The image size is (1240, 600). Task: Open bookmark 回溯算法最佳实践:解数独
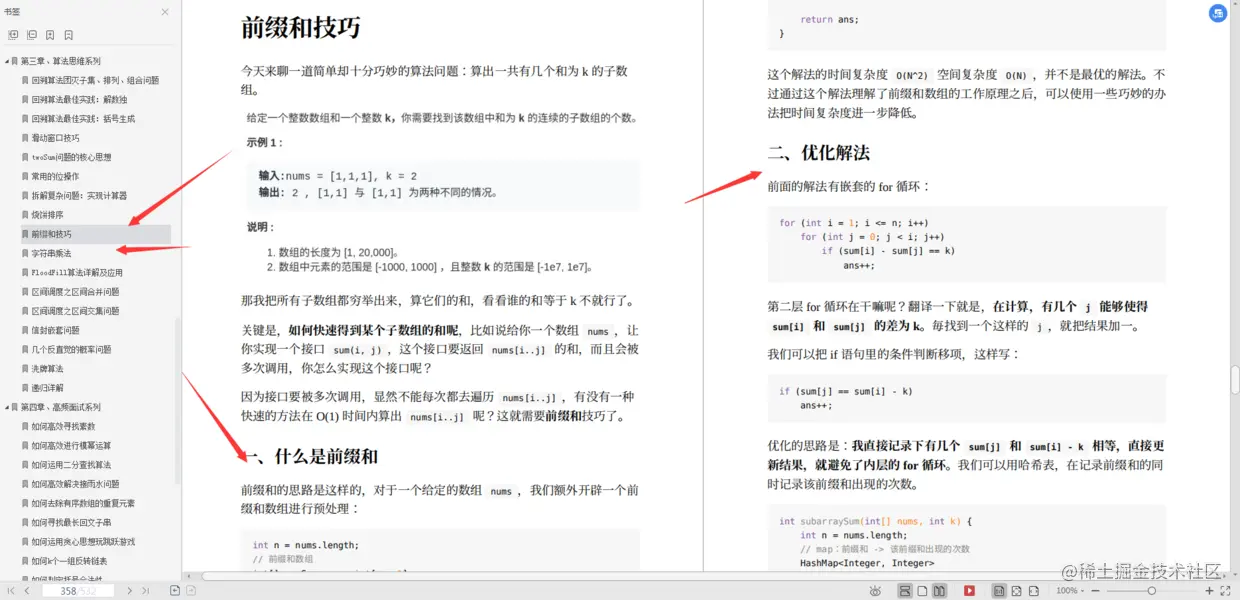79,99
